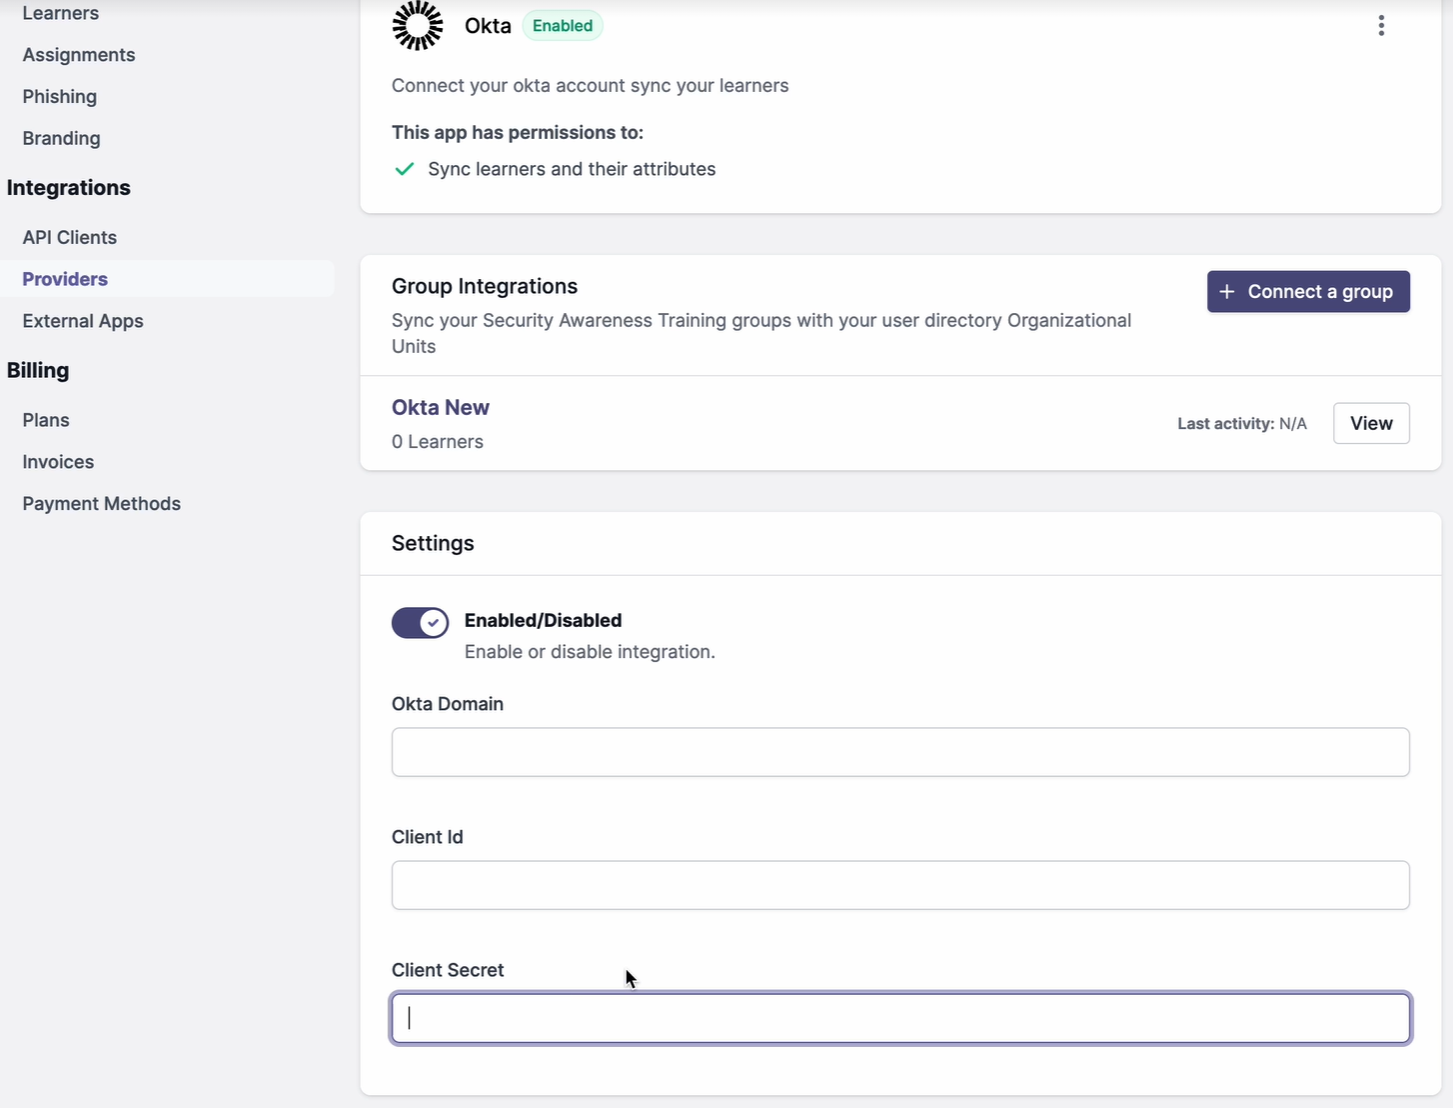The height and width of the screenshot is (1108, 1453).
Task: Navigate to API Clients
Action: pos(70,238)
